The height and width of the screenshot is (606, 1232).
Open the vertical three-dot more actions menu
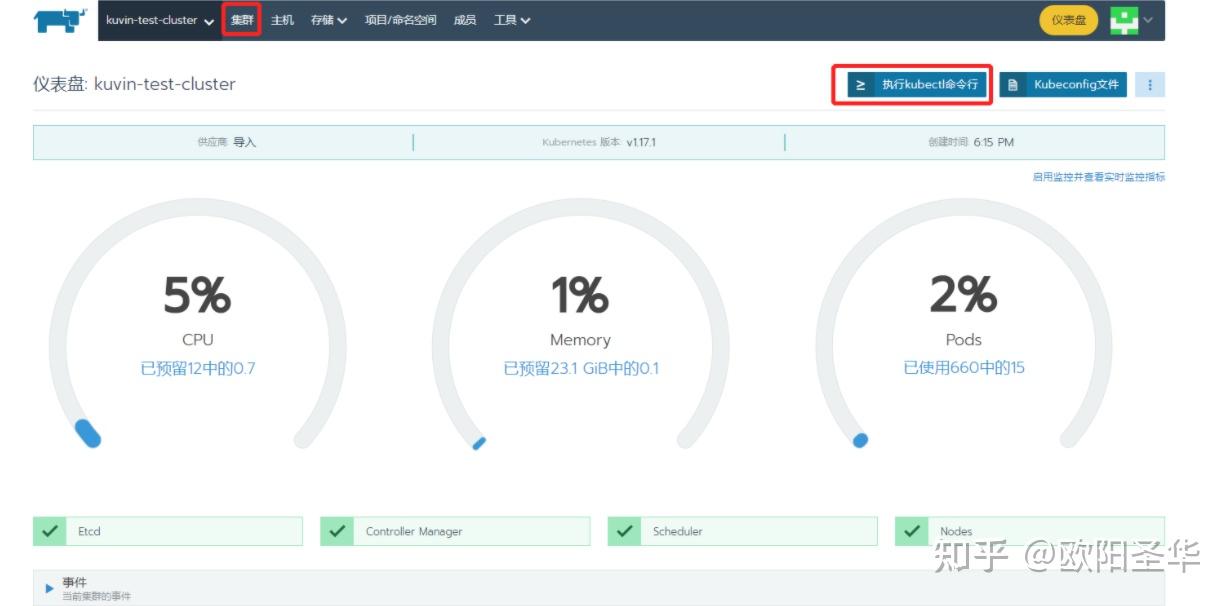[x=1150, y=85]
